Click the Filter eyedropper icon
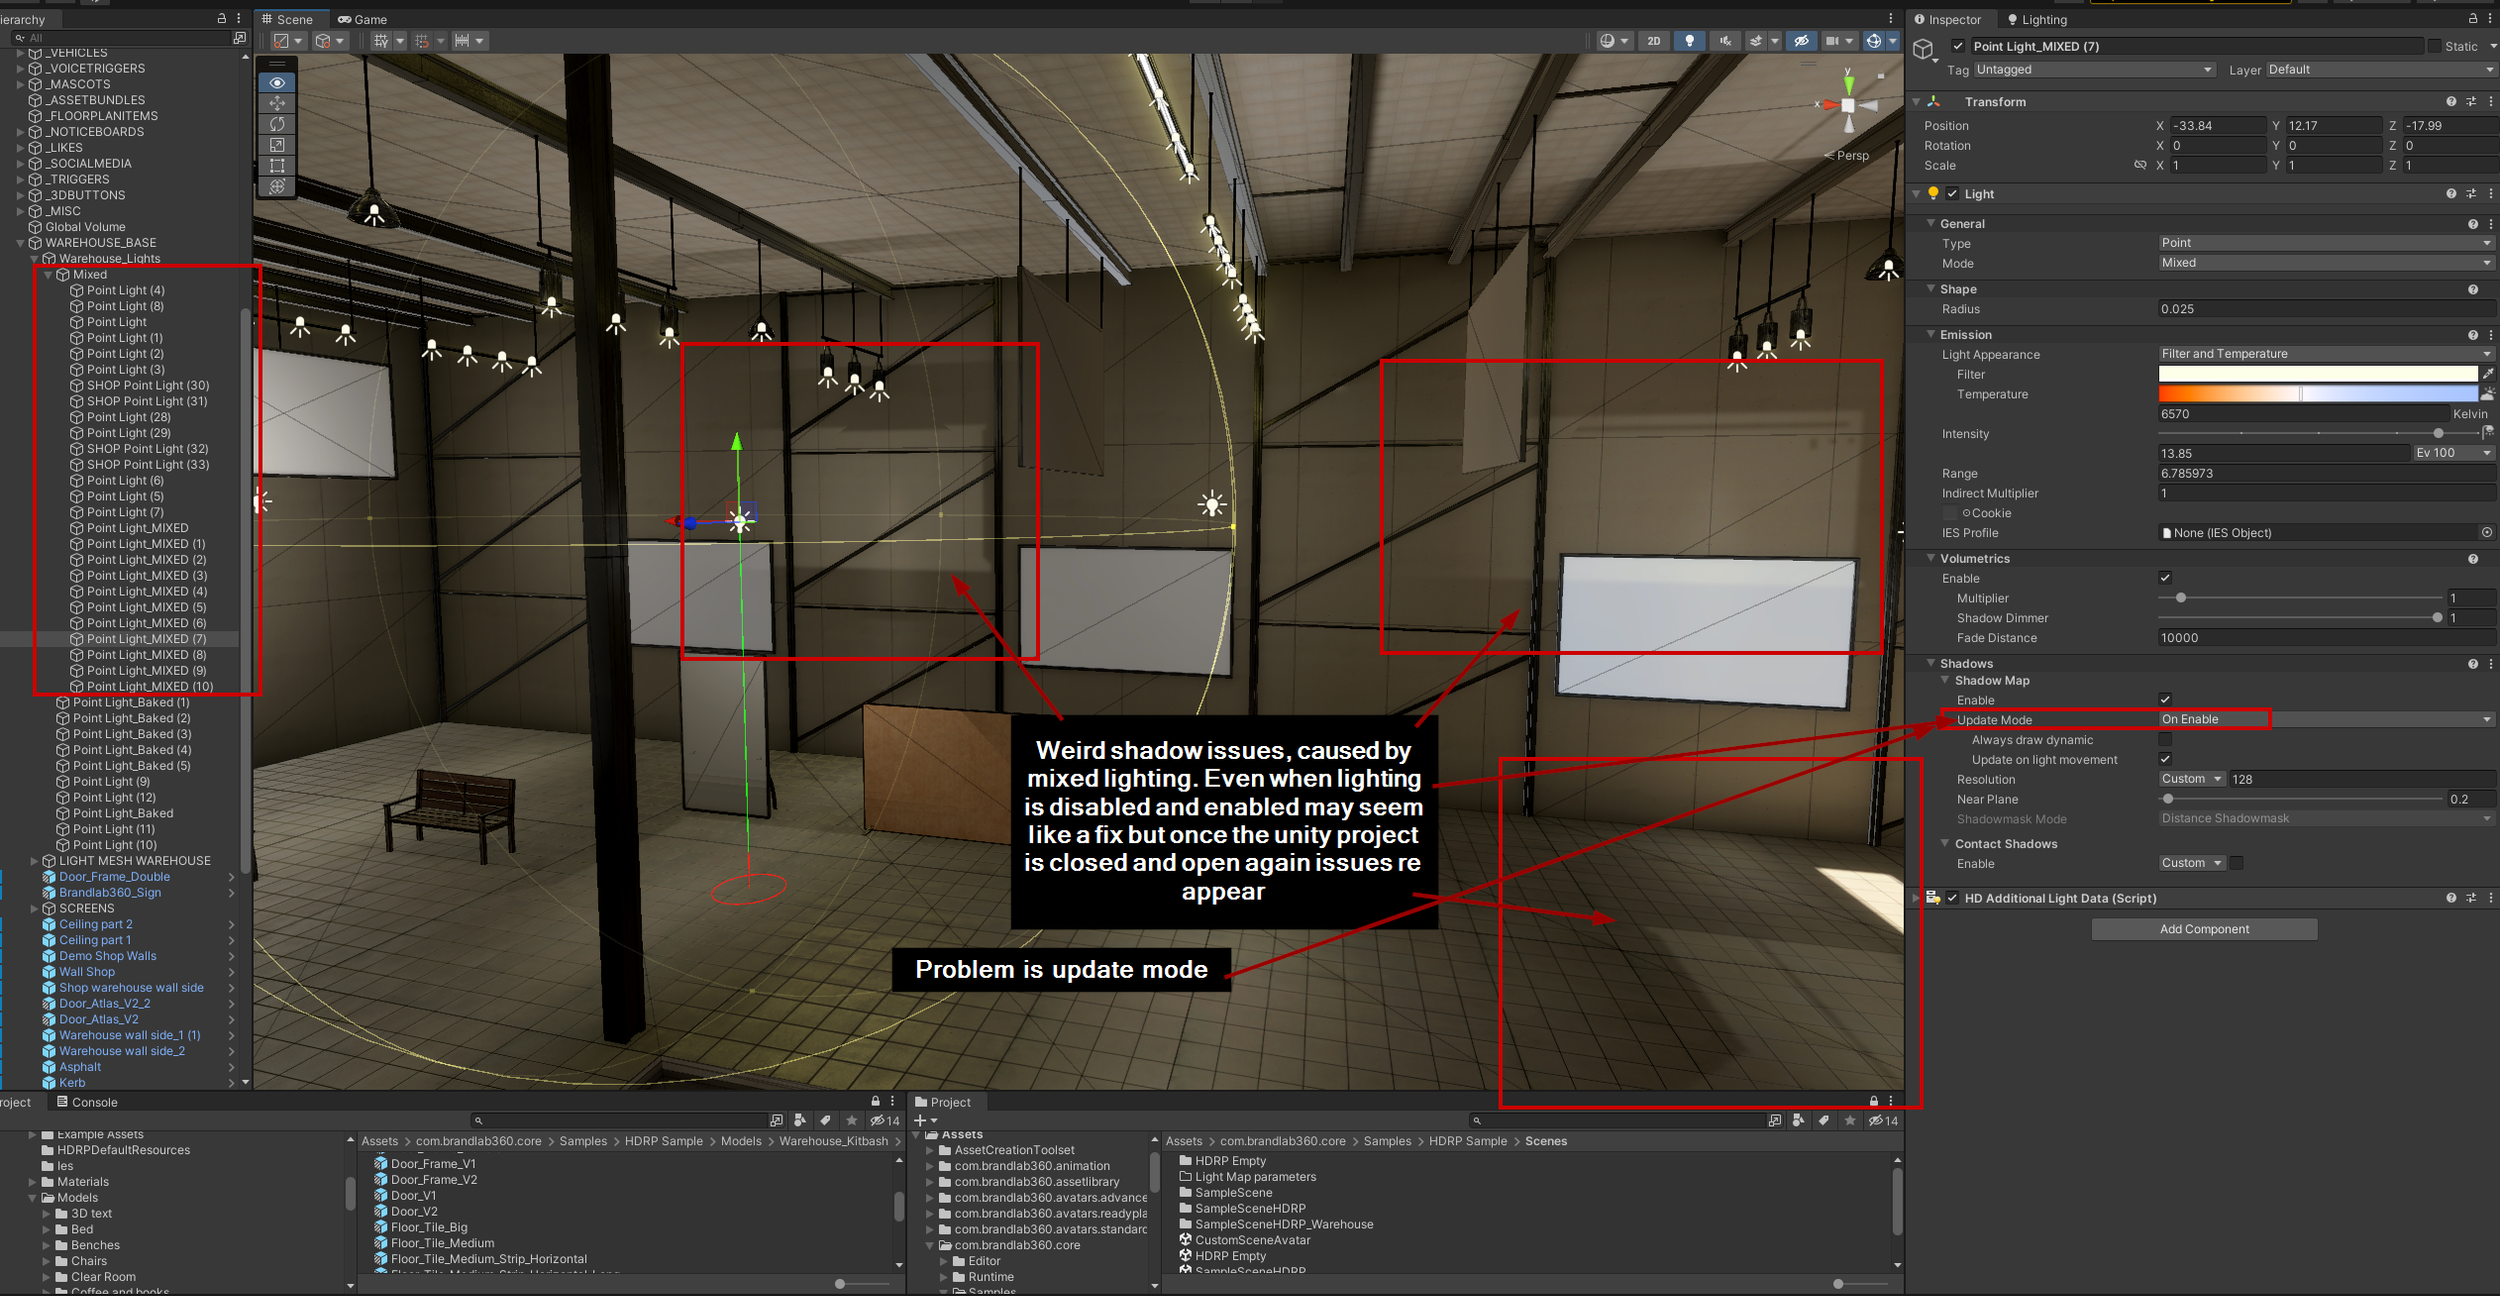The image size is (2500, 1296). [x=2488, y=374]
